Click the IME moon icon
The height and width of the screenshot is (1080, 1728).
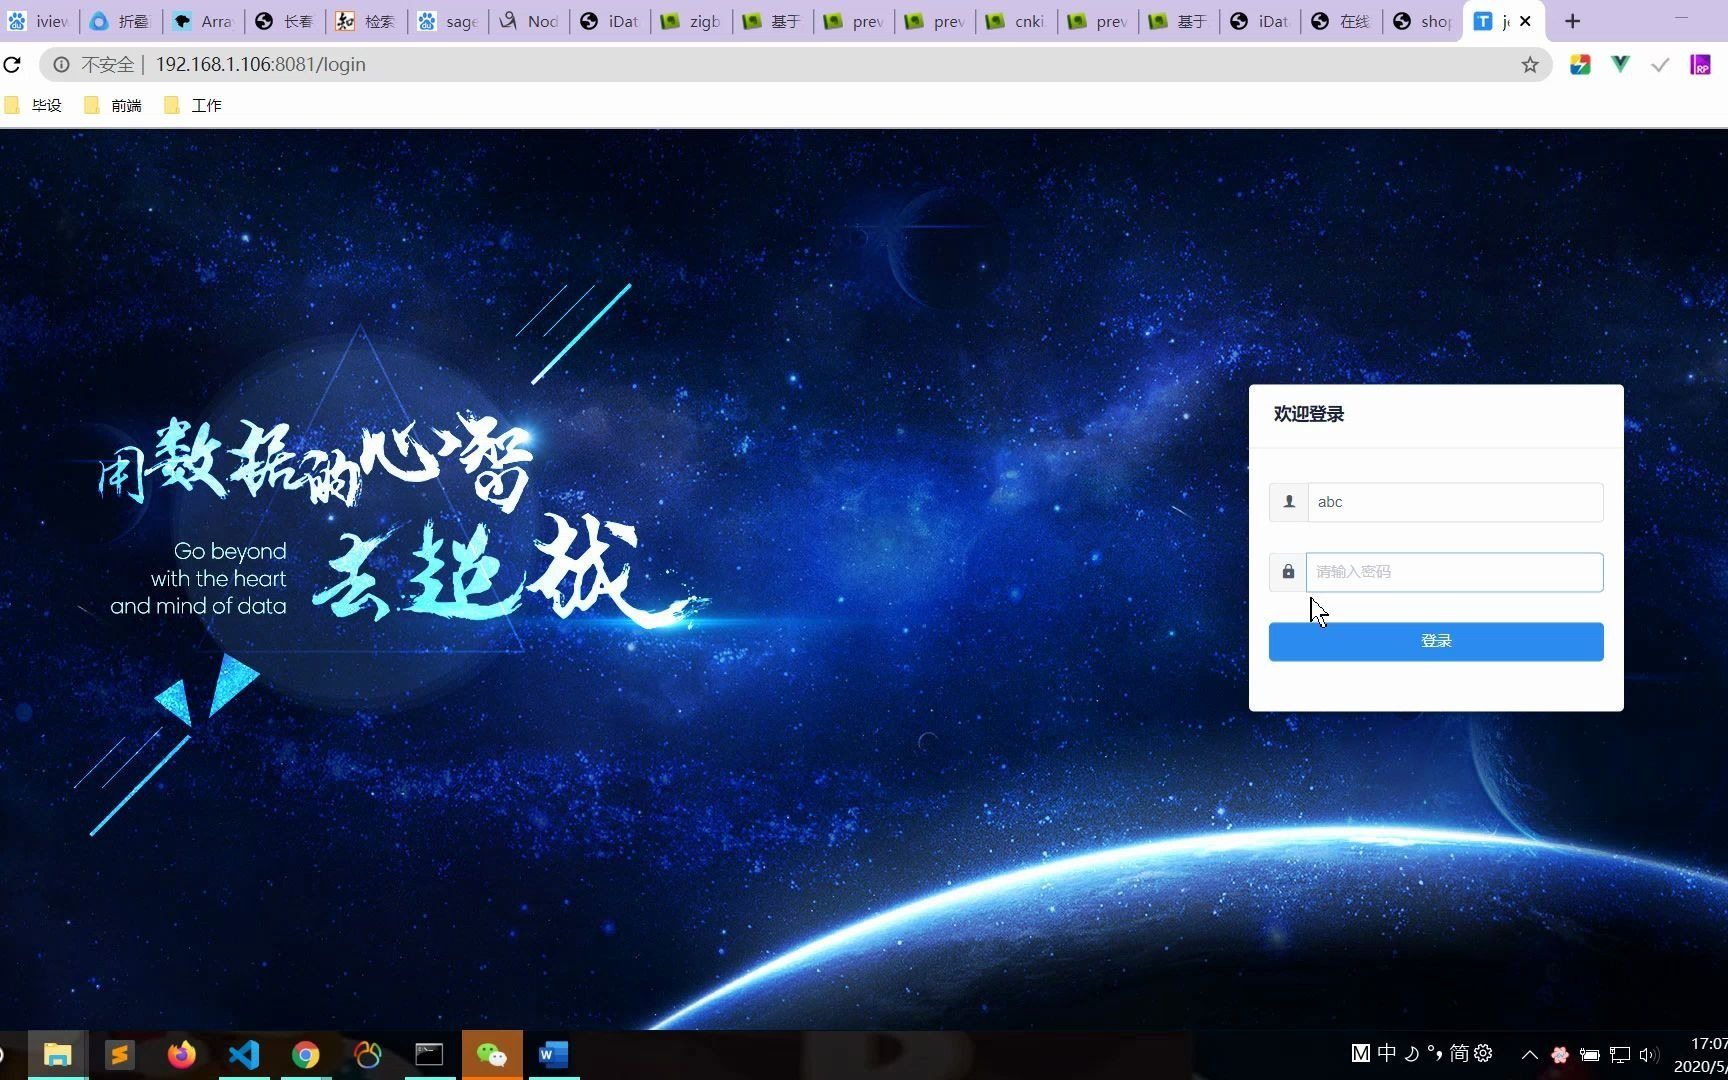pyautogui.click(x=1411, y=1053)
